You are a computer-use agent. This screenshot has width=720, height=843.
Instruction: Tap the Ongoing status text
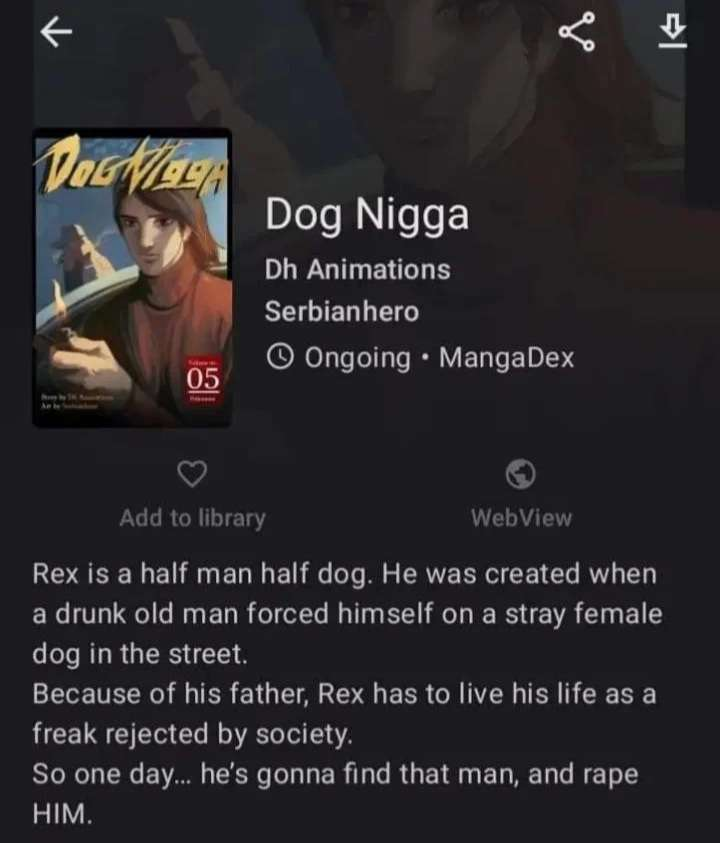click(x=358, y=359)
